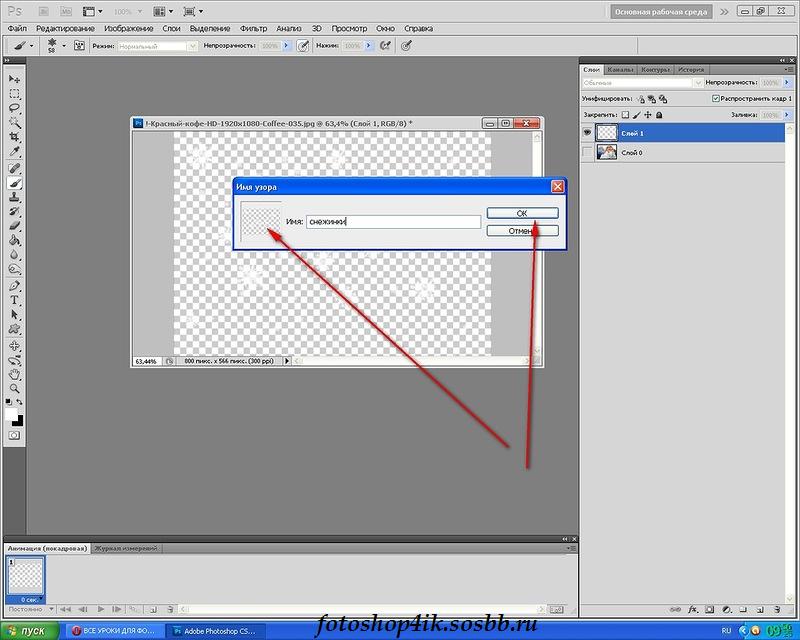This screenshot has height=640, width=800.
Task: Select the Hand tool
Action: pos(14,375)
